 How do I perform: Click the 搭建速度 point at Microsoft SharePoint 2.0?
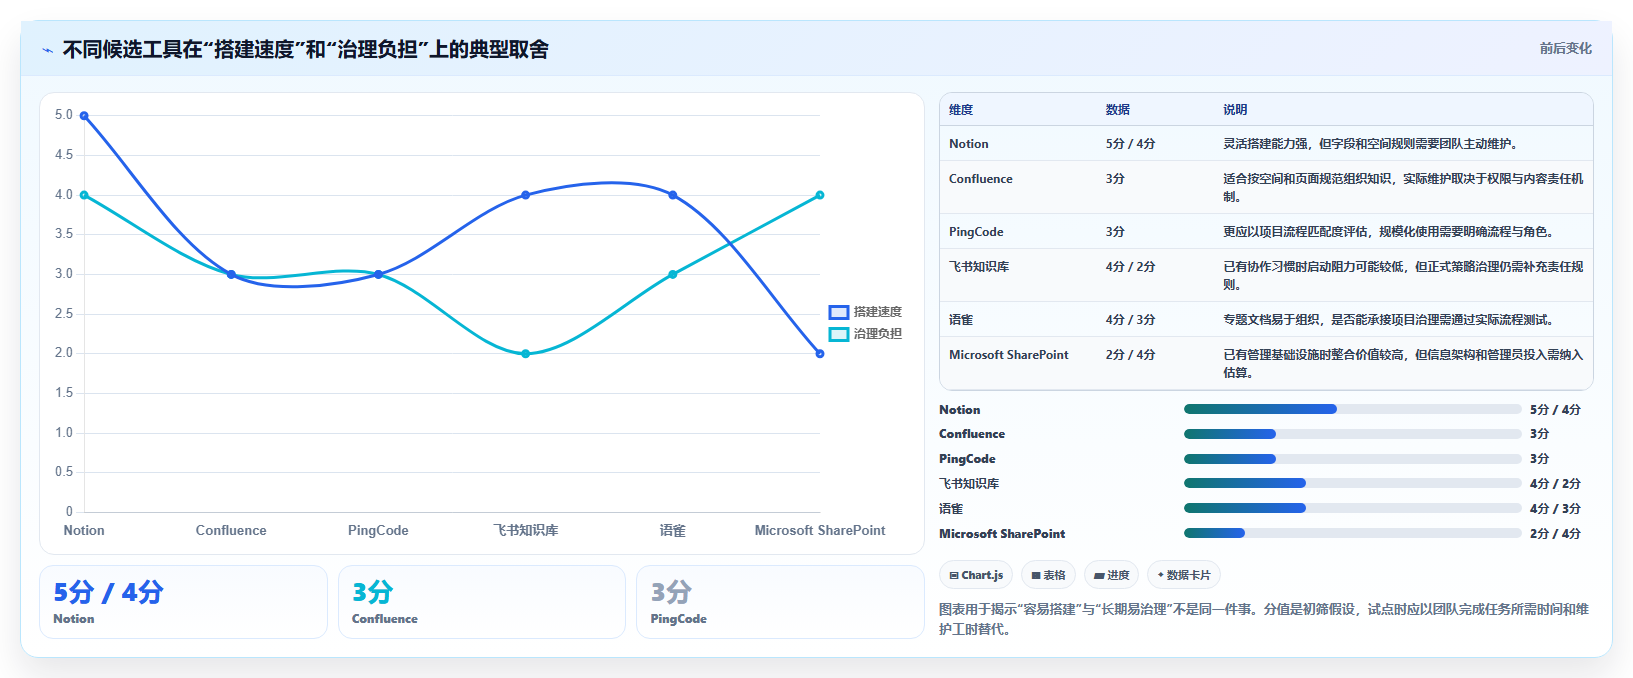point(820,354)
